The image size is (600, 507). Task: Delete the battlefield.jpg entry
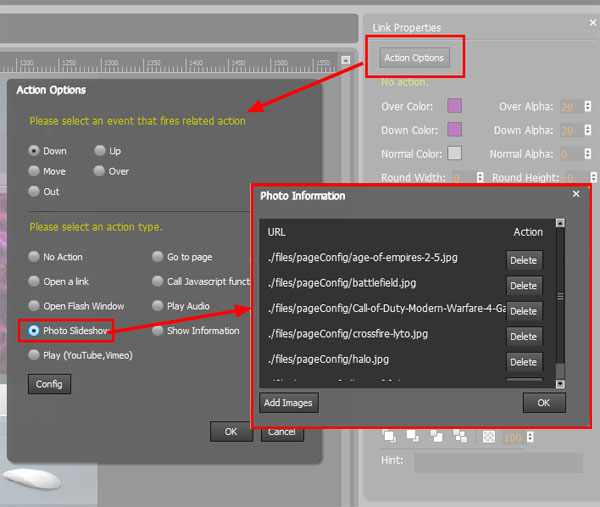pyautogui.click(x=524, y=286)
